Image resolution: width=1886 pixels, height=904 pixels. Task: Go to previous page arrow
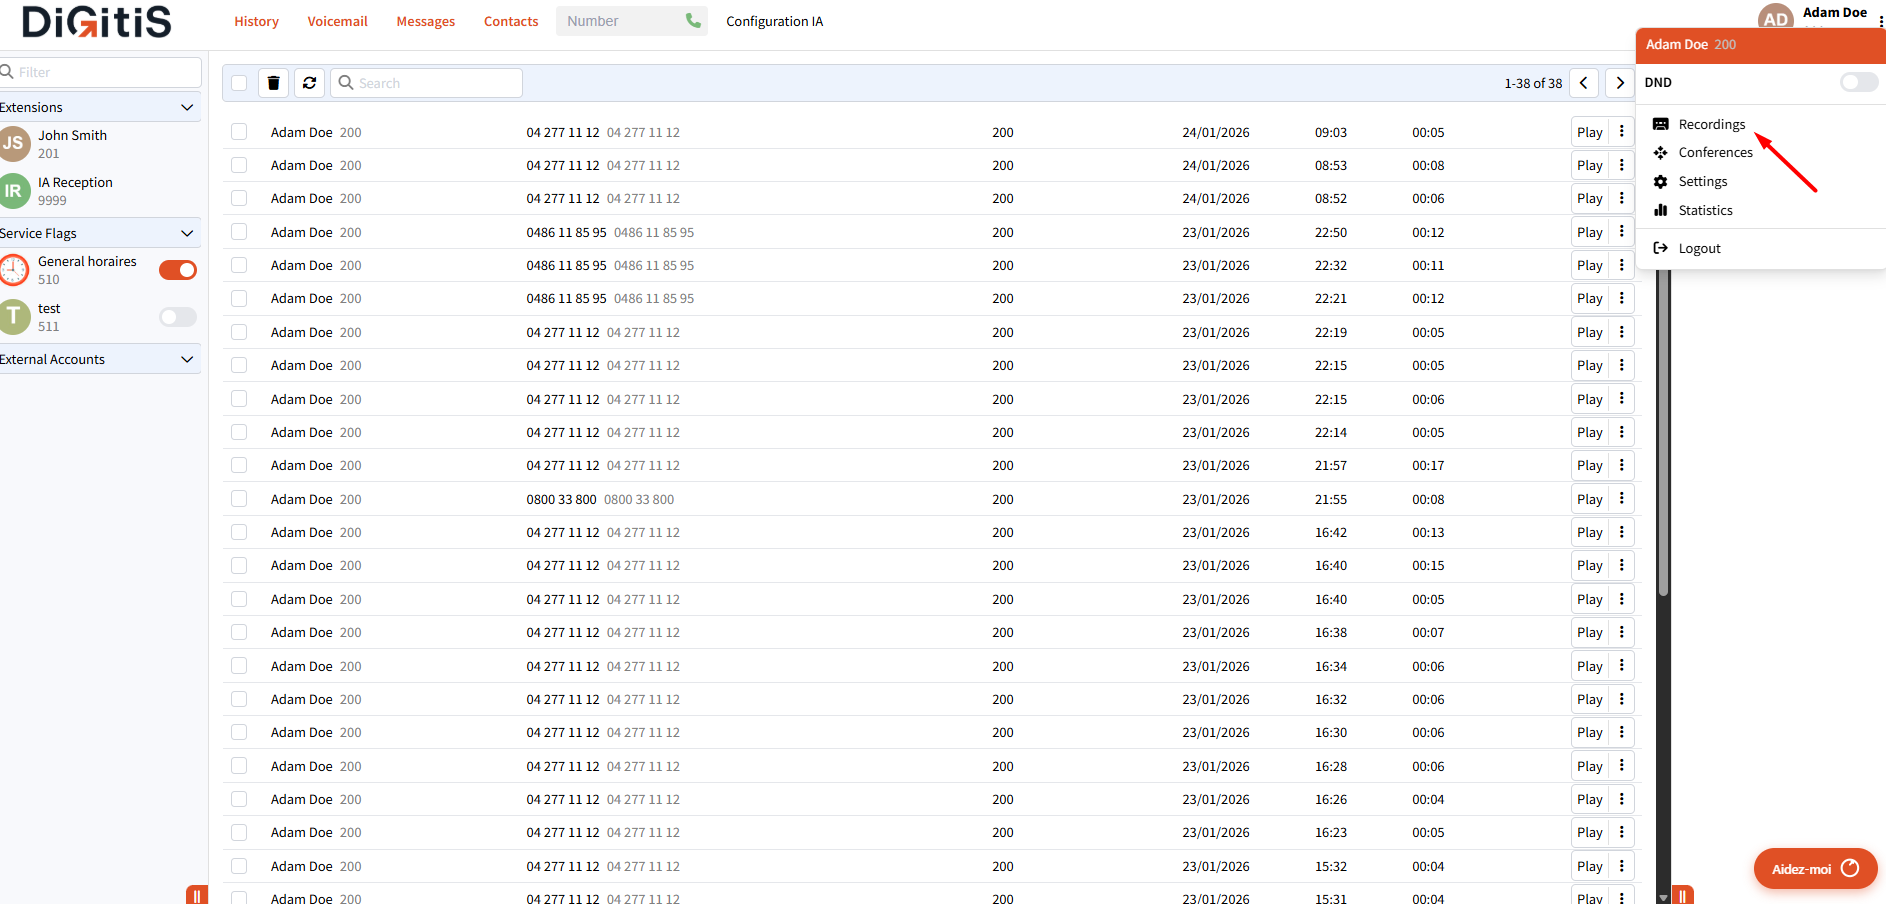tap(1584, 83)
